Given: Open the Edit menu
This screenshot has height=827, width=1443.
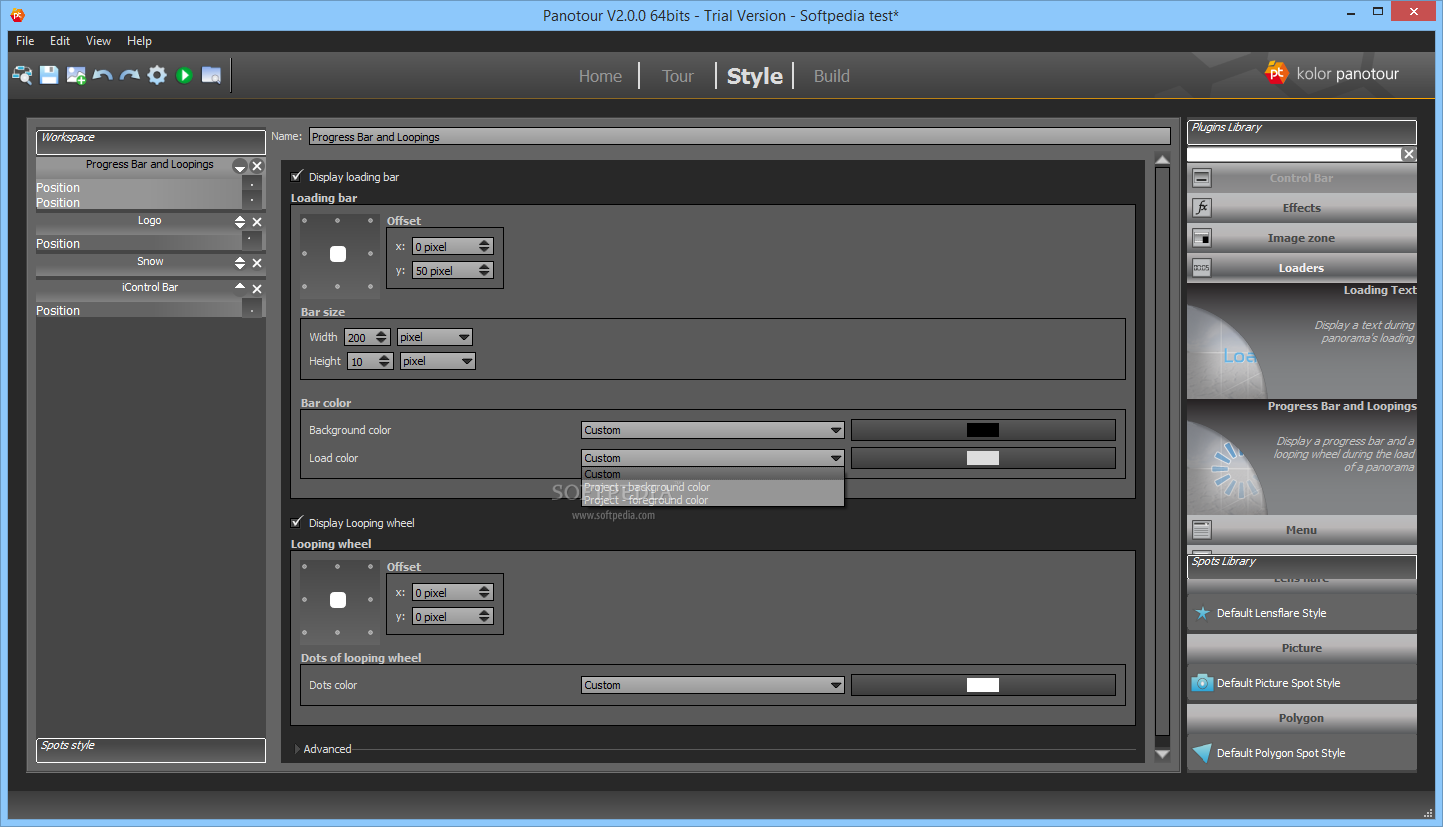Looking at the screenshot, I should click(x=60, y=41).
